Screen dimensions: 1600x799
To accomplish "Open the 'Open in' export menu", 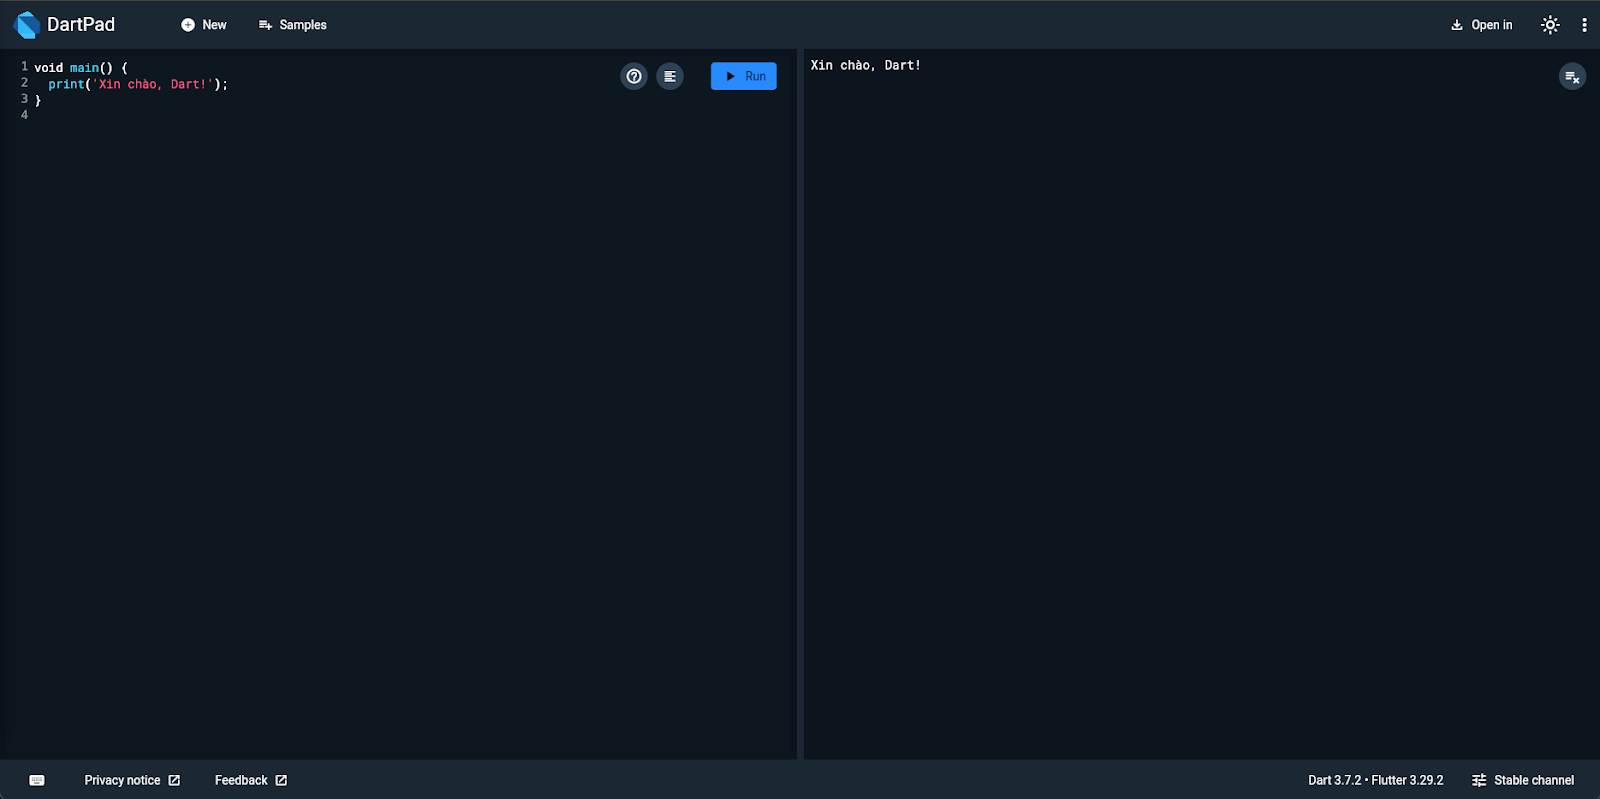I will point(1482,25).
